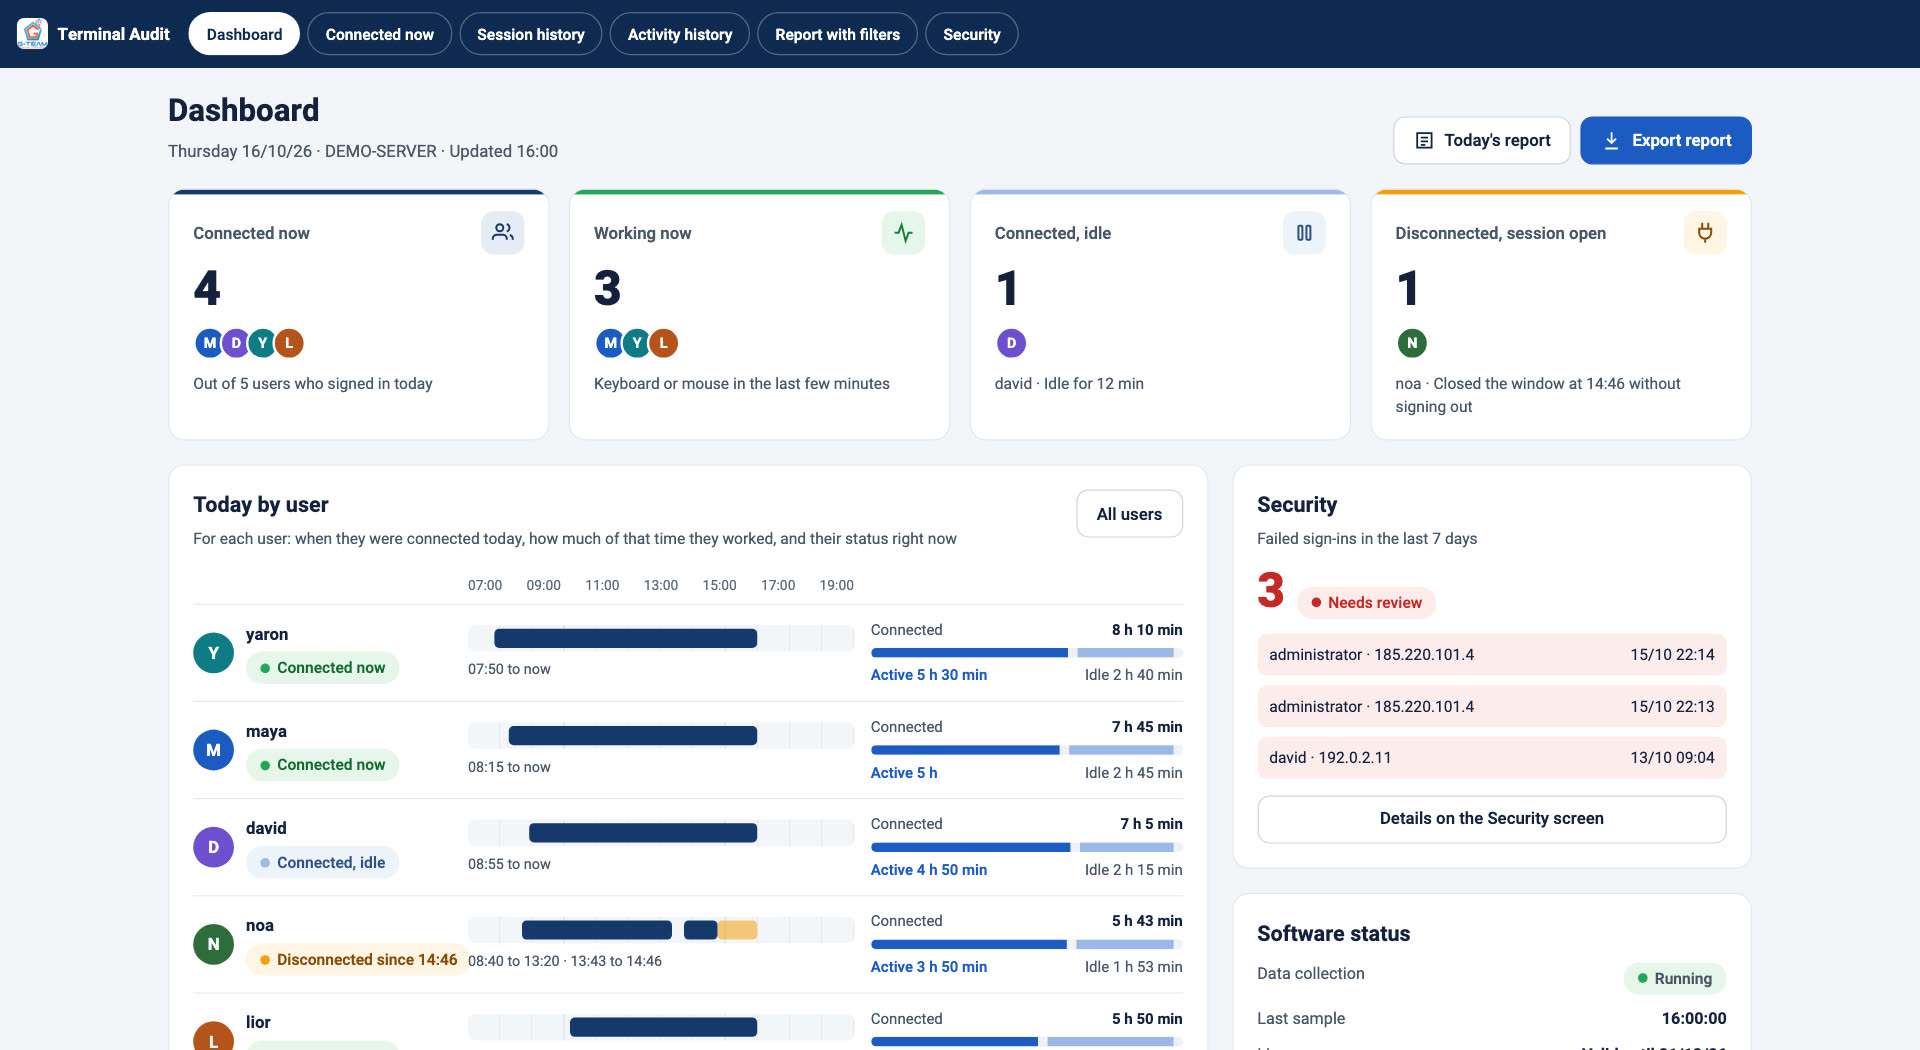Click the M avatar in Connected now card
The width and height of the screenshot is (1920, 1050).
coord(209,343)
